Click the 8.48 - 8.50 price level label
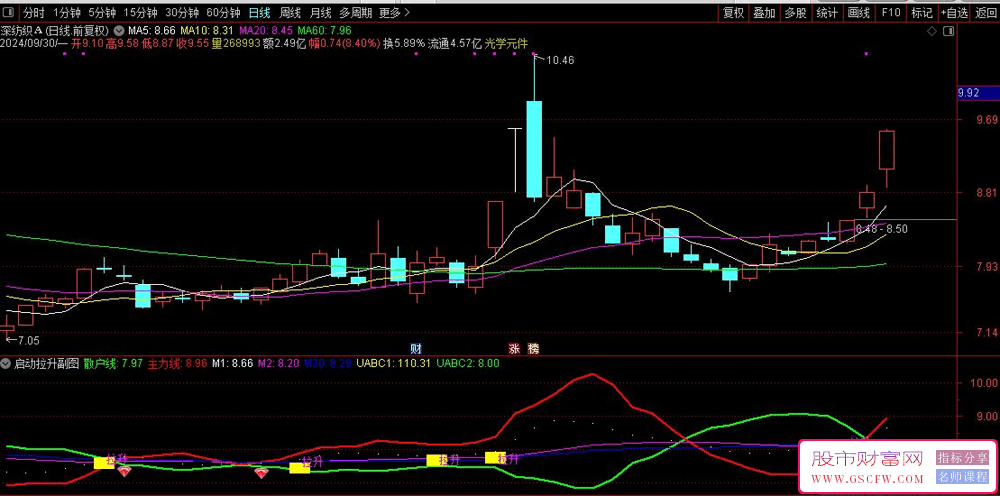The width and height of the screenshot is (1000, 496). (x=881, y=229)
